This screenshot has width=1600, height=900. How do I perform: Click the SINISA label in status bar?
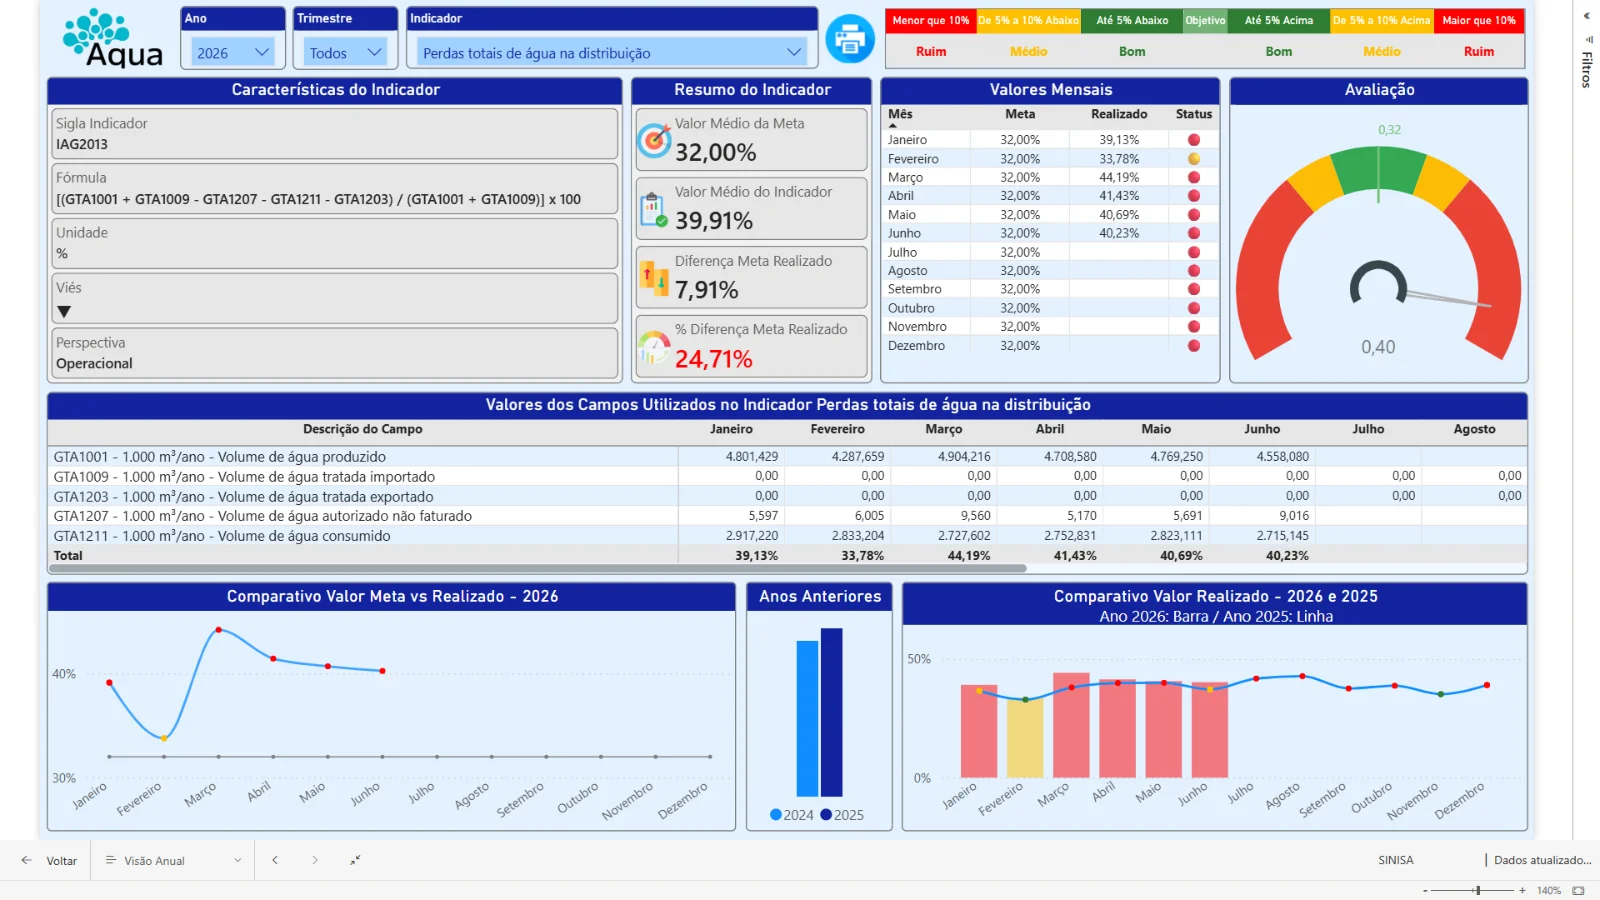(x=1396, y=860)
